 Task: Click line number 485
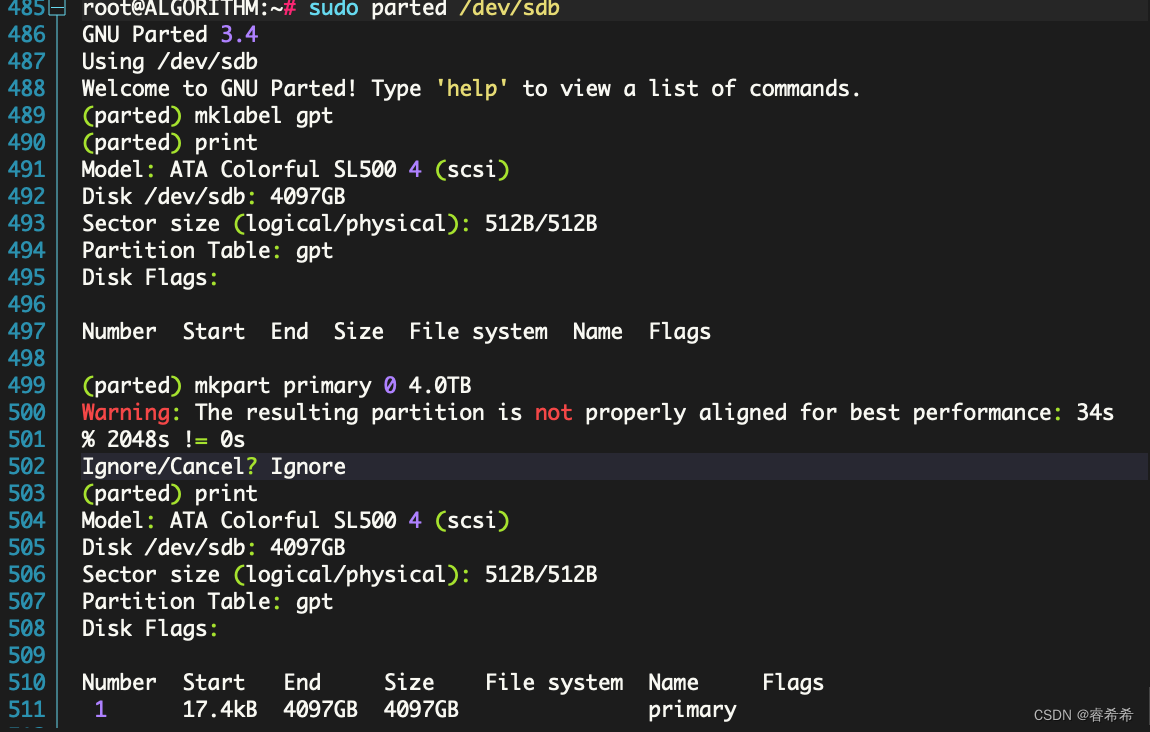(27, 9)
